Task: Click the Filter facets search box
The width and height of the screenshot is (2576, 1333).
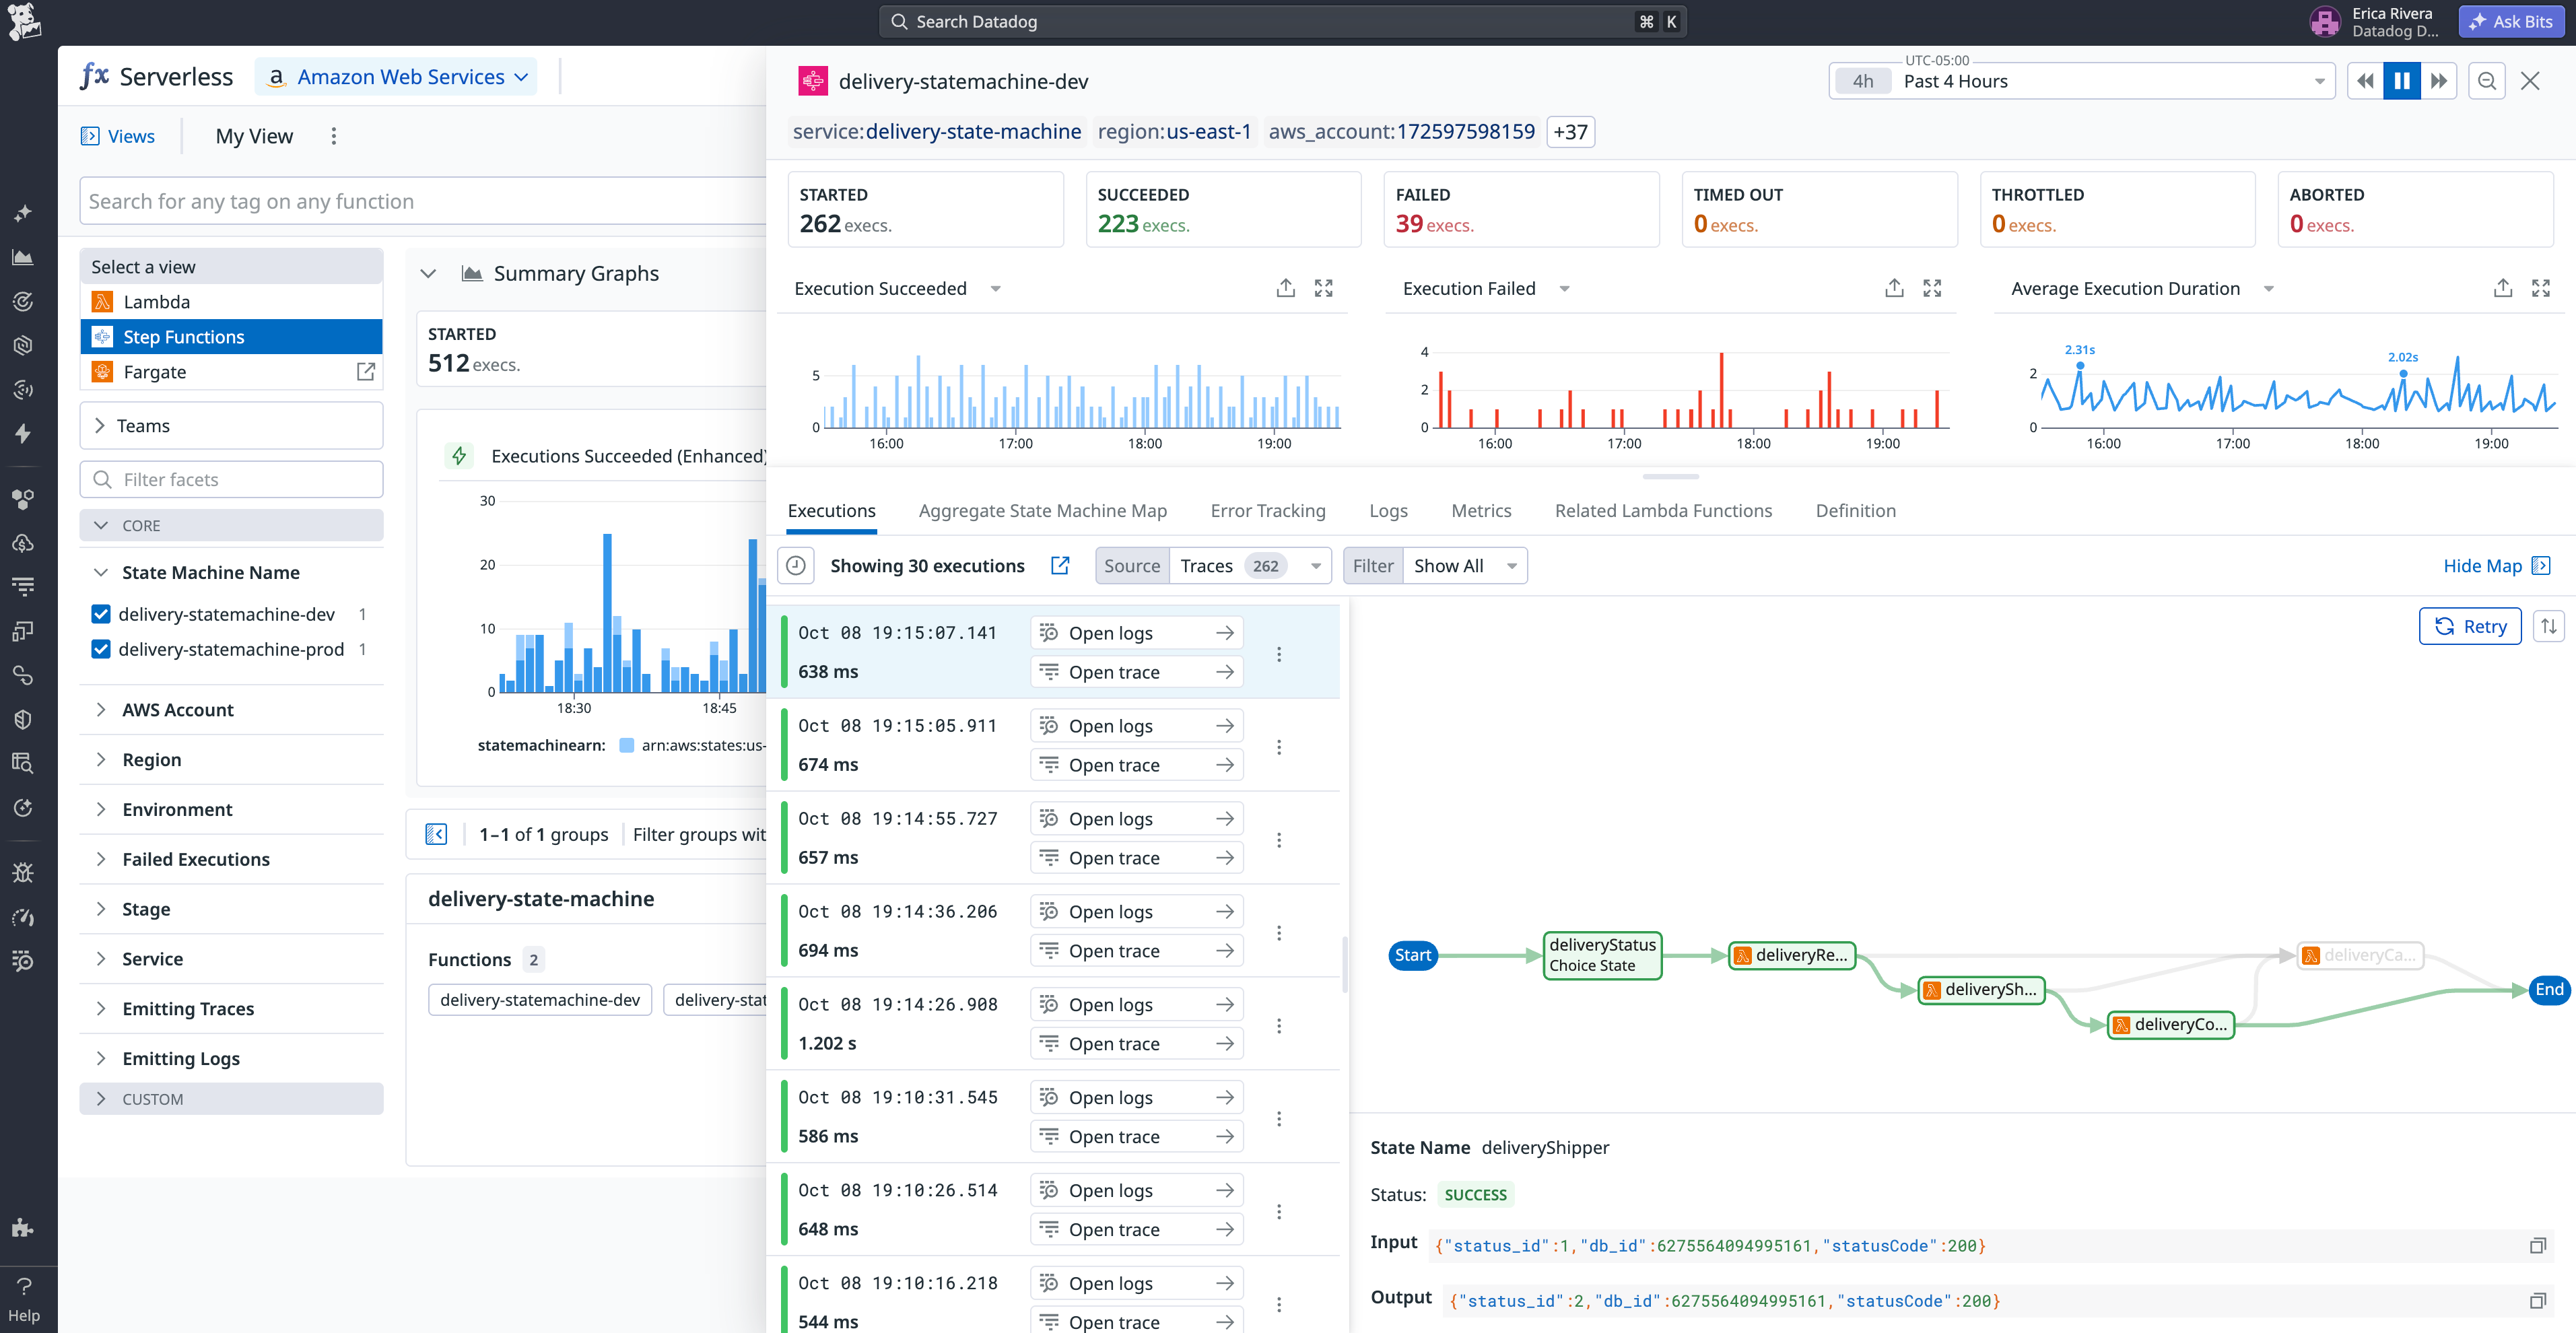Action: (x=231, y=479)
